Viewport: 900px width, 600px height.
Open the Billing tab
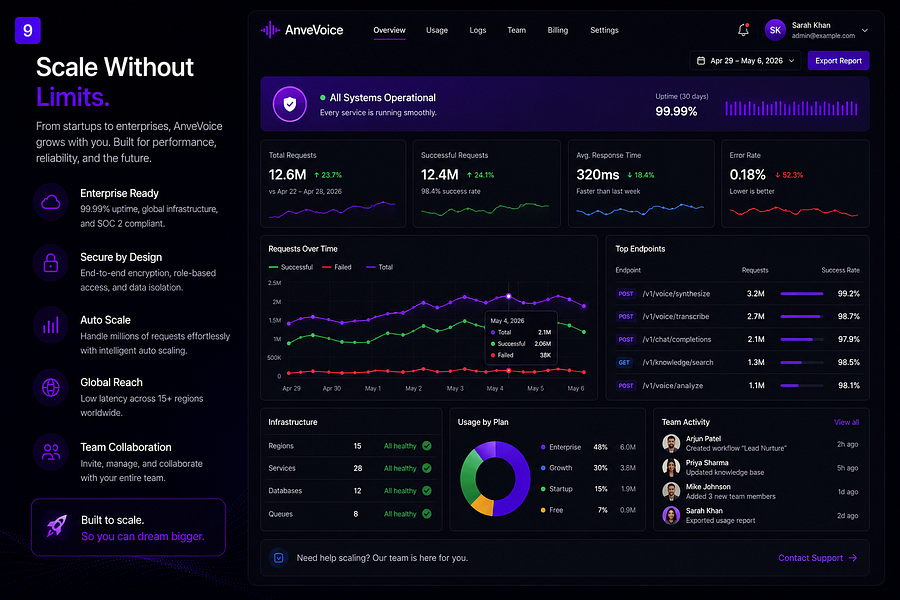point(557,30)
